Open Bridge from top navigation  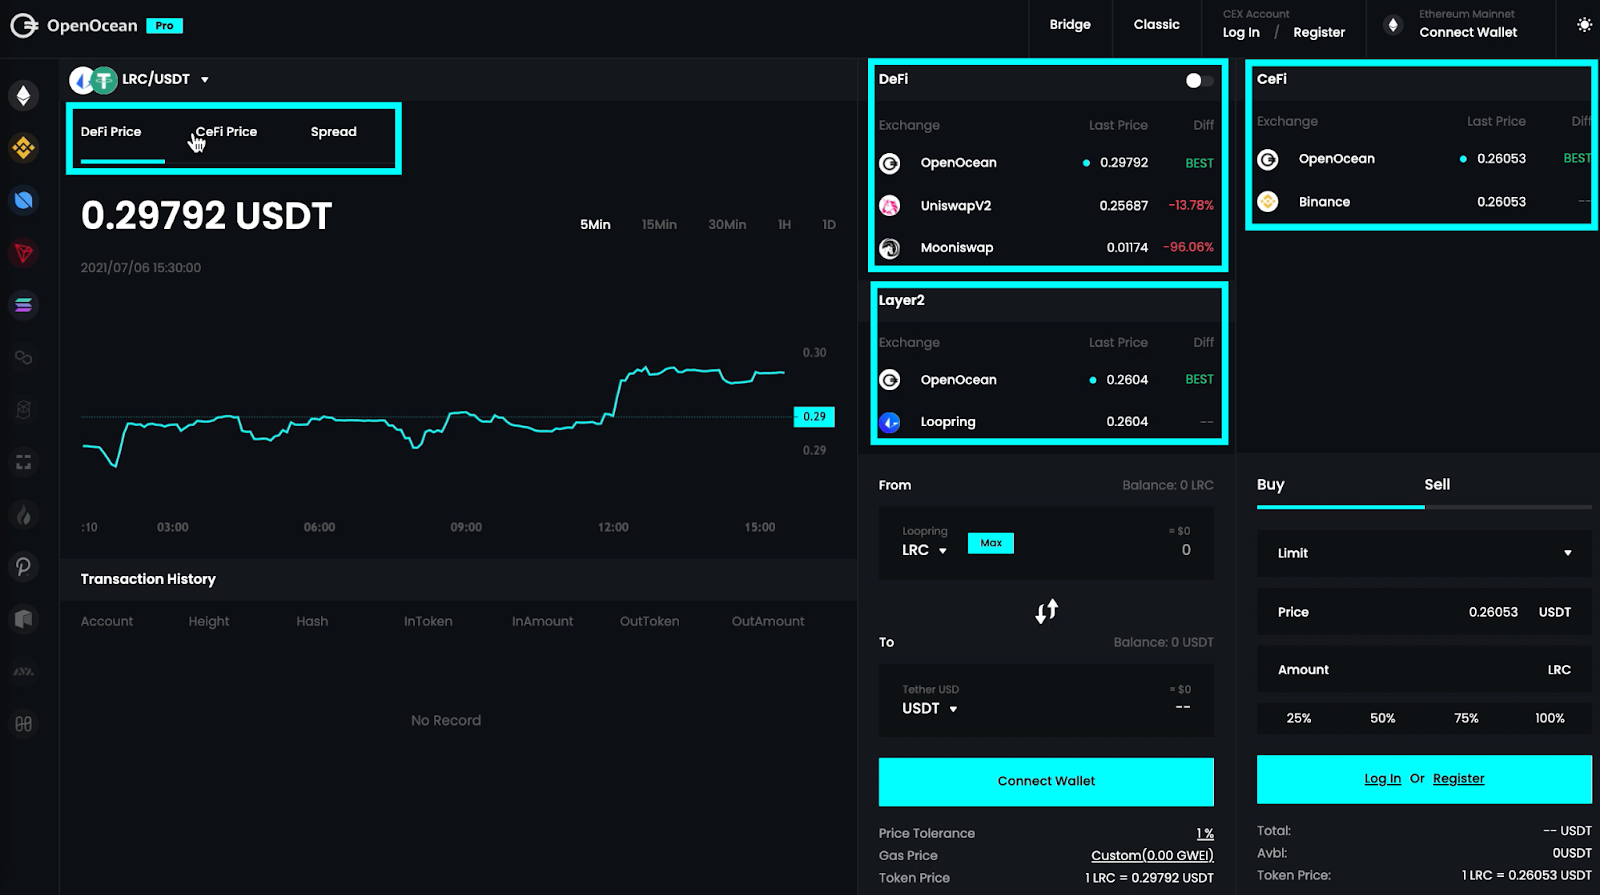(1070, 25)
